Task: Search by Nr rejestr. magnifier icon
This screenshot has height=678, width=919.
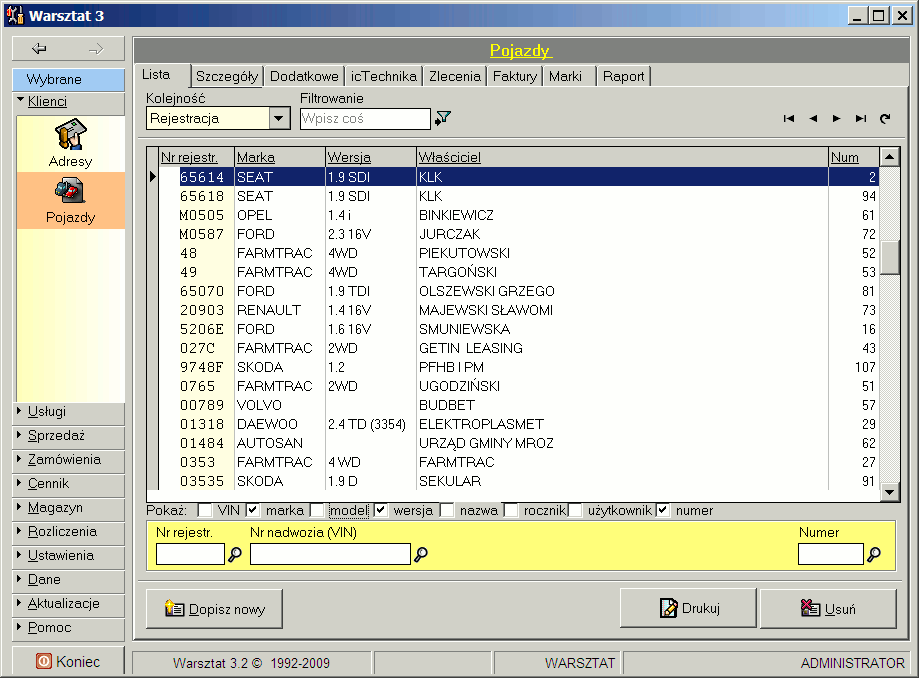Action: click(x=235, y=554)
